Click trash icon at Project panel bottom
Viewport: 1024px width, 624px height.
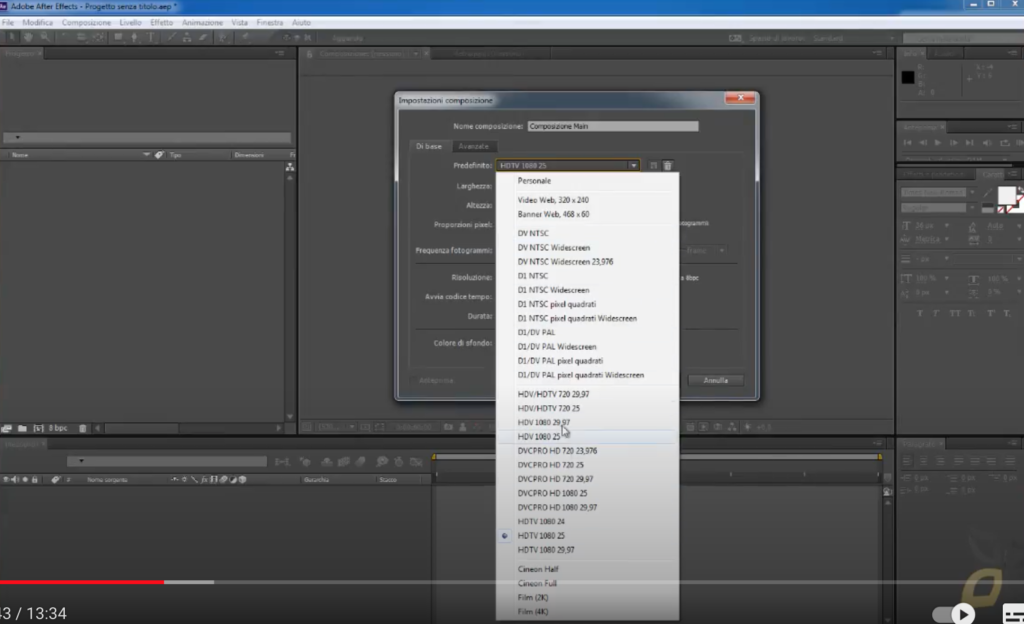[x=82, y=428]
